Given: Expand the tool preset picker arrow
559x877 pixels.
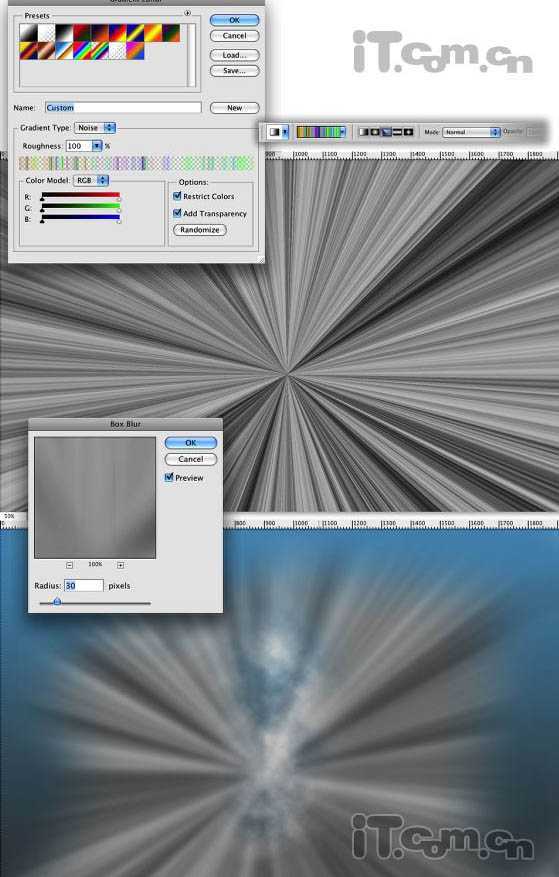Looking at the screenshot, I should tap(285, 132).
